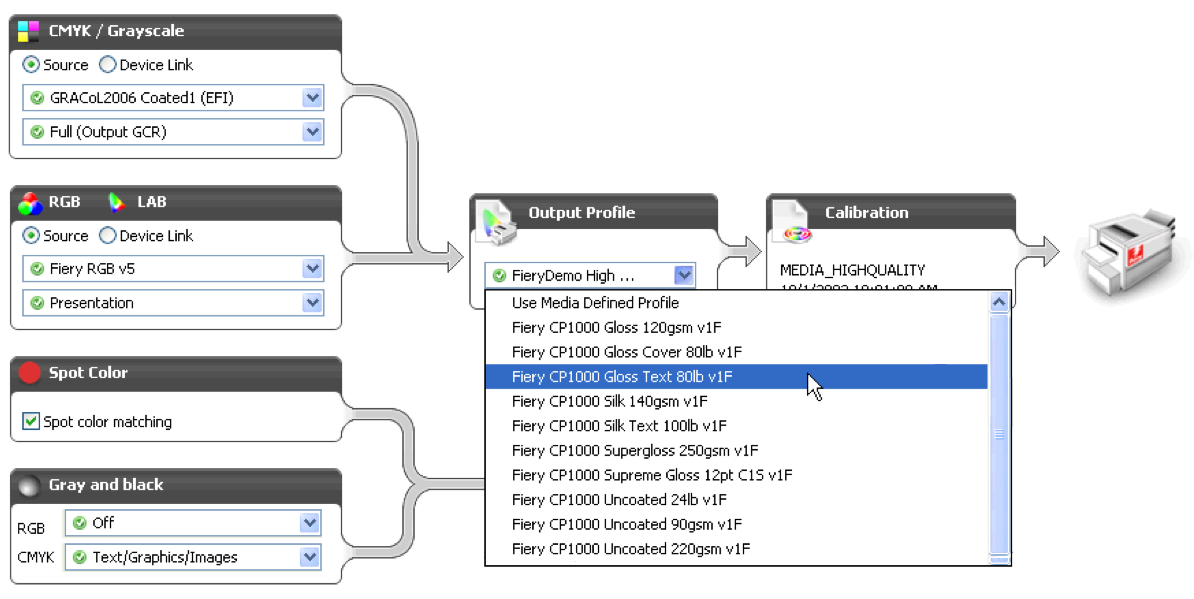
Task: Choose Fiery CP1000 Silk 140gsm v1F
Action: [x=736, y=401]
